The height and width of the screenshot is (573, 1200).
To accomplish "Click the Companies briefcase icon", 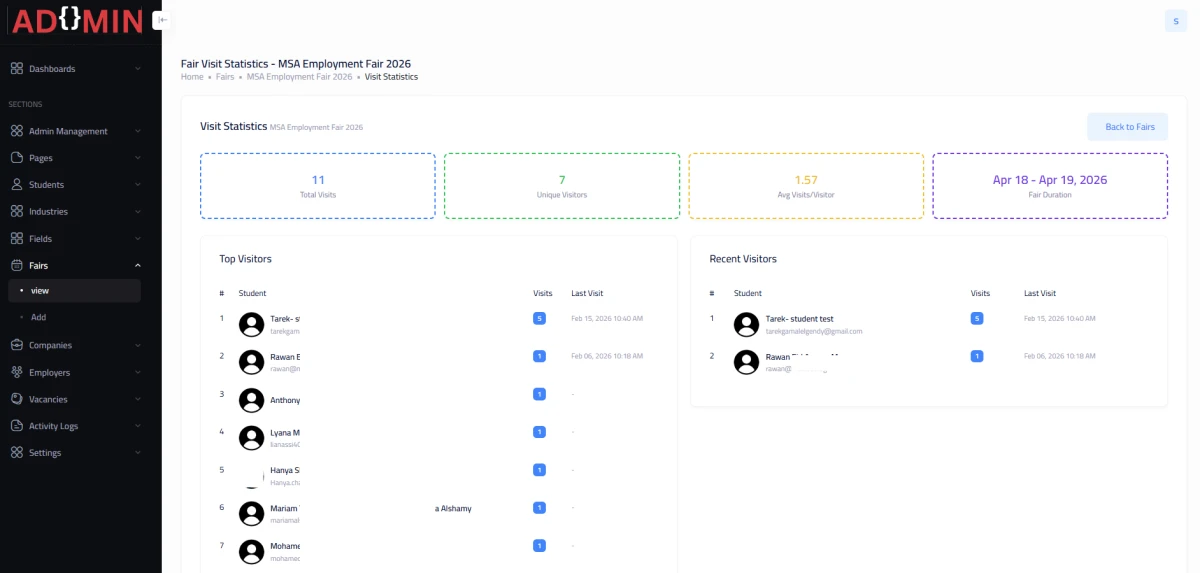I will (16, 345).
